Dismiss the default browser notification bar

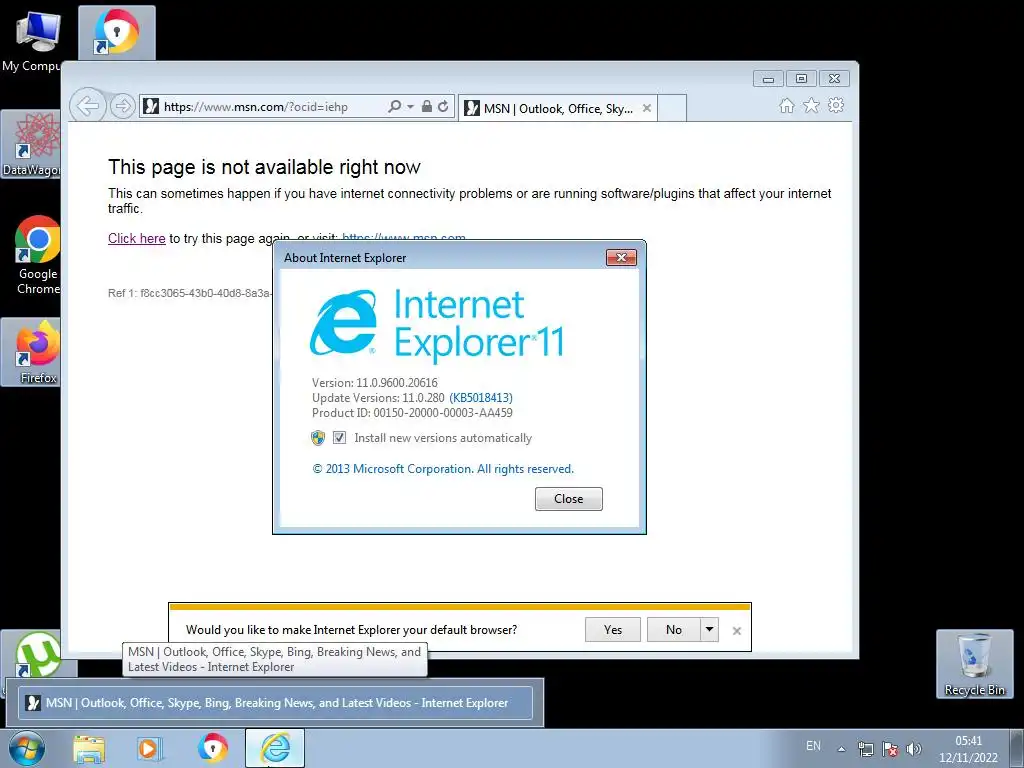point(737,631)
